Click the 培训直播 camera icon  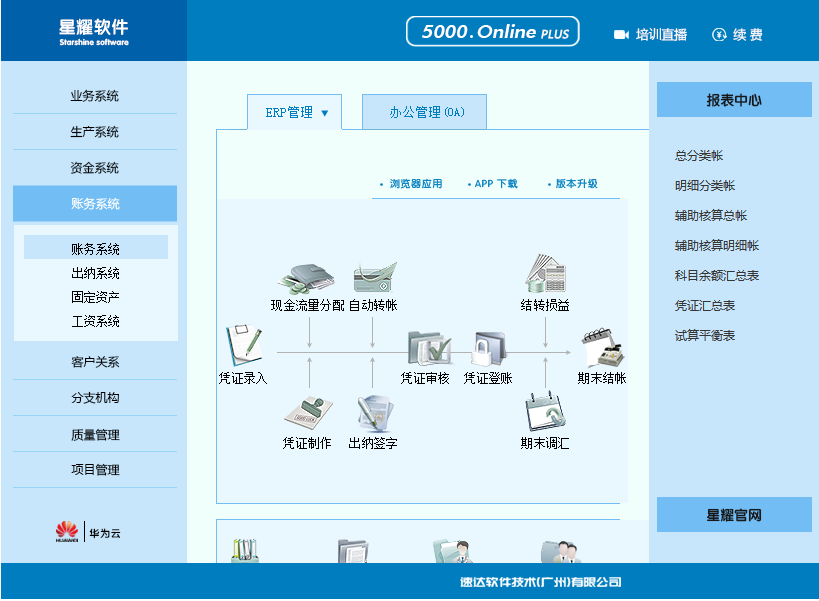(x=621, y=35)
